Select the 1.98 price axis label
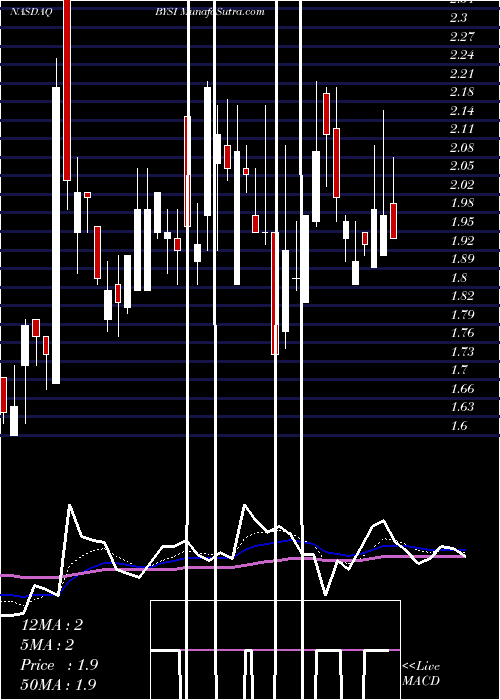The width and height of the screenshot is (500, 700). pos(462,203)
